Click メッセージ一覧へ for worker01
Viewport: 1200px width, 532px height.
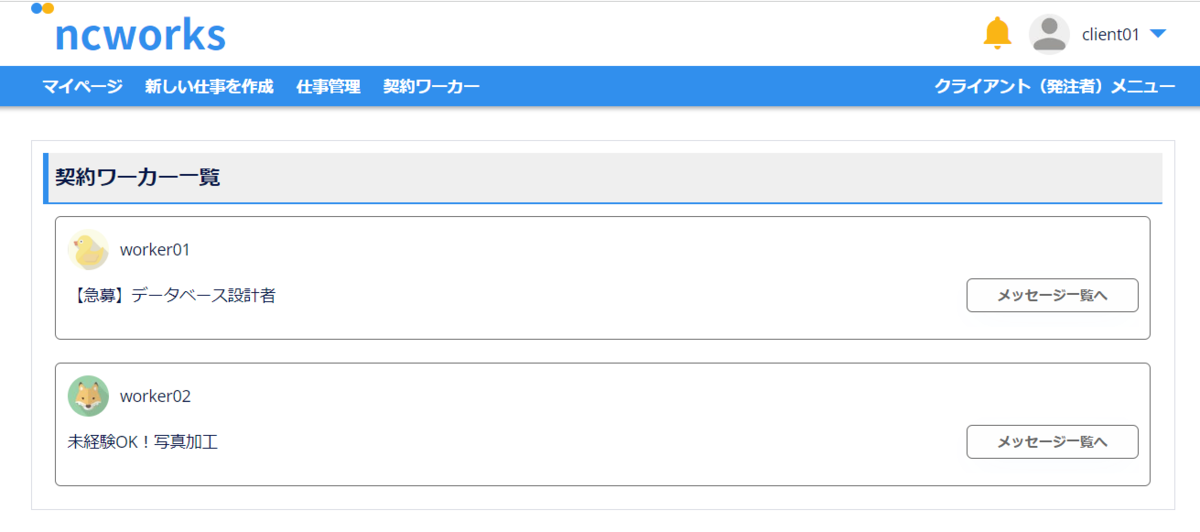[1052, 296]
